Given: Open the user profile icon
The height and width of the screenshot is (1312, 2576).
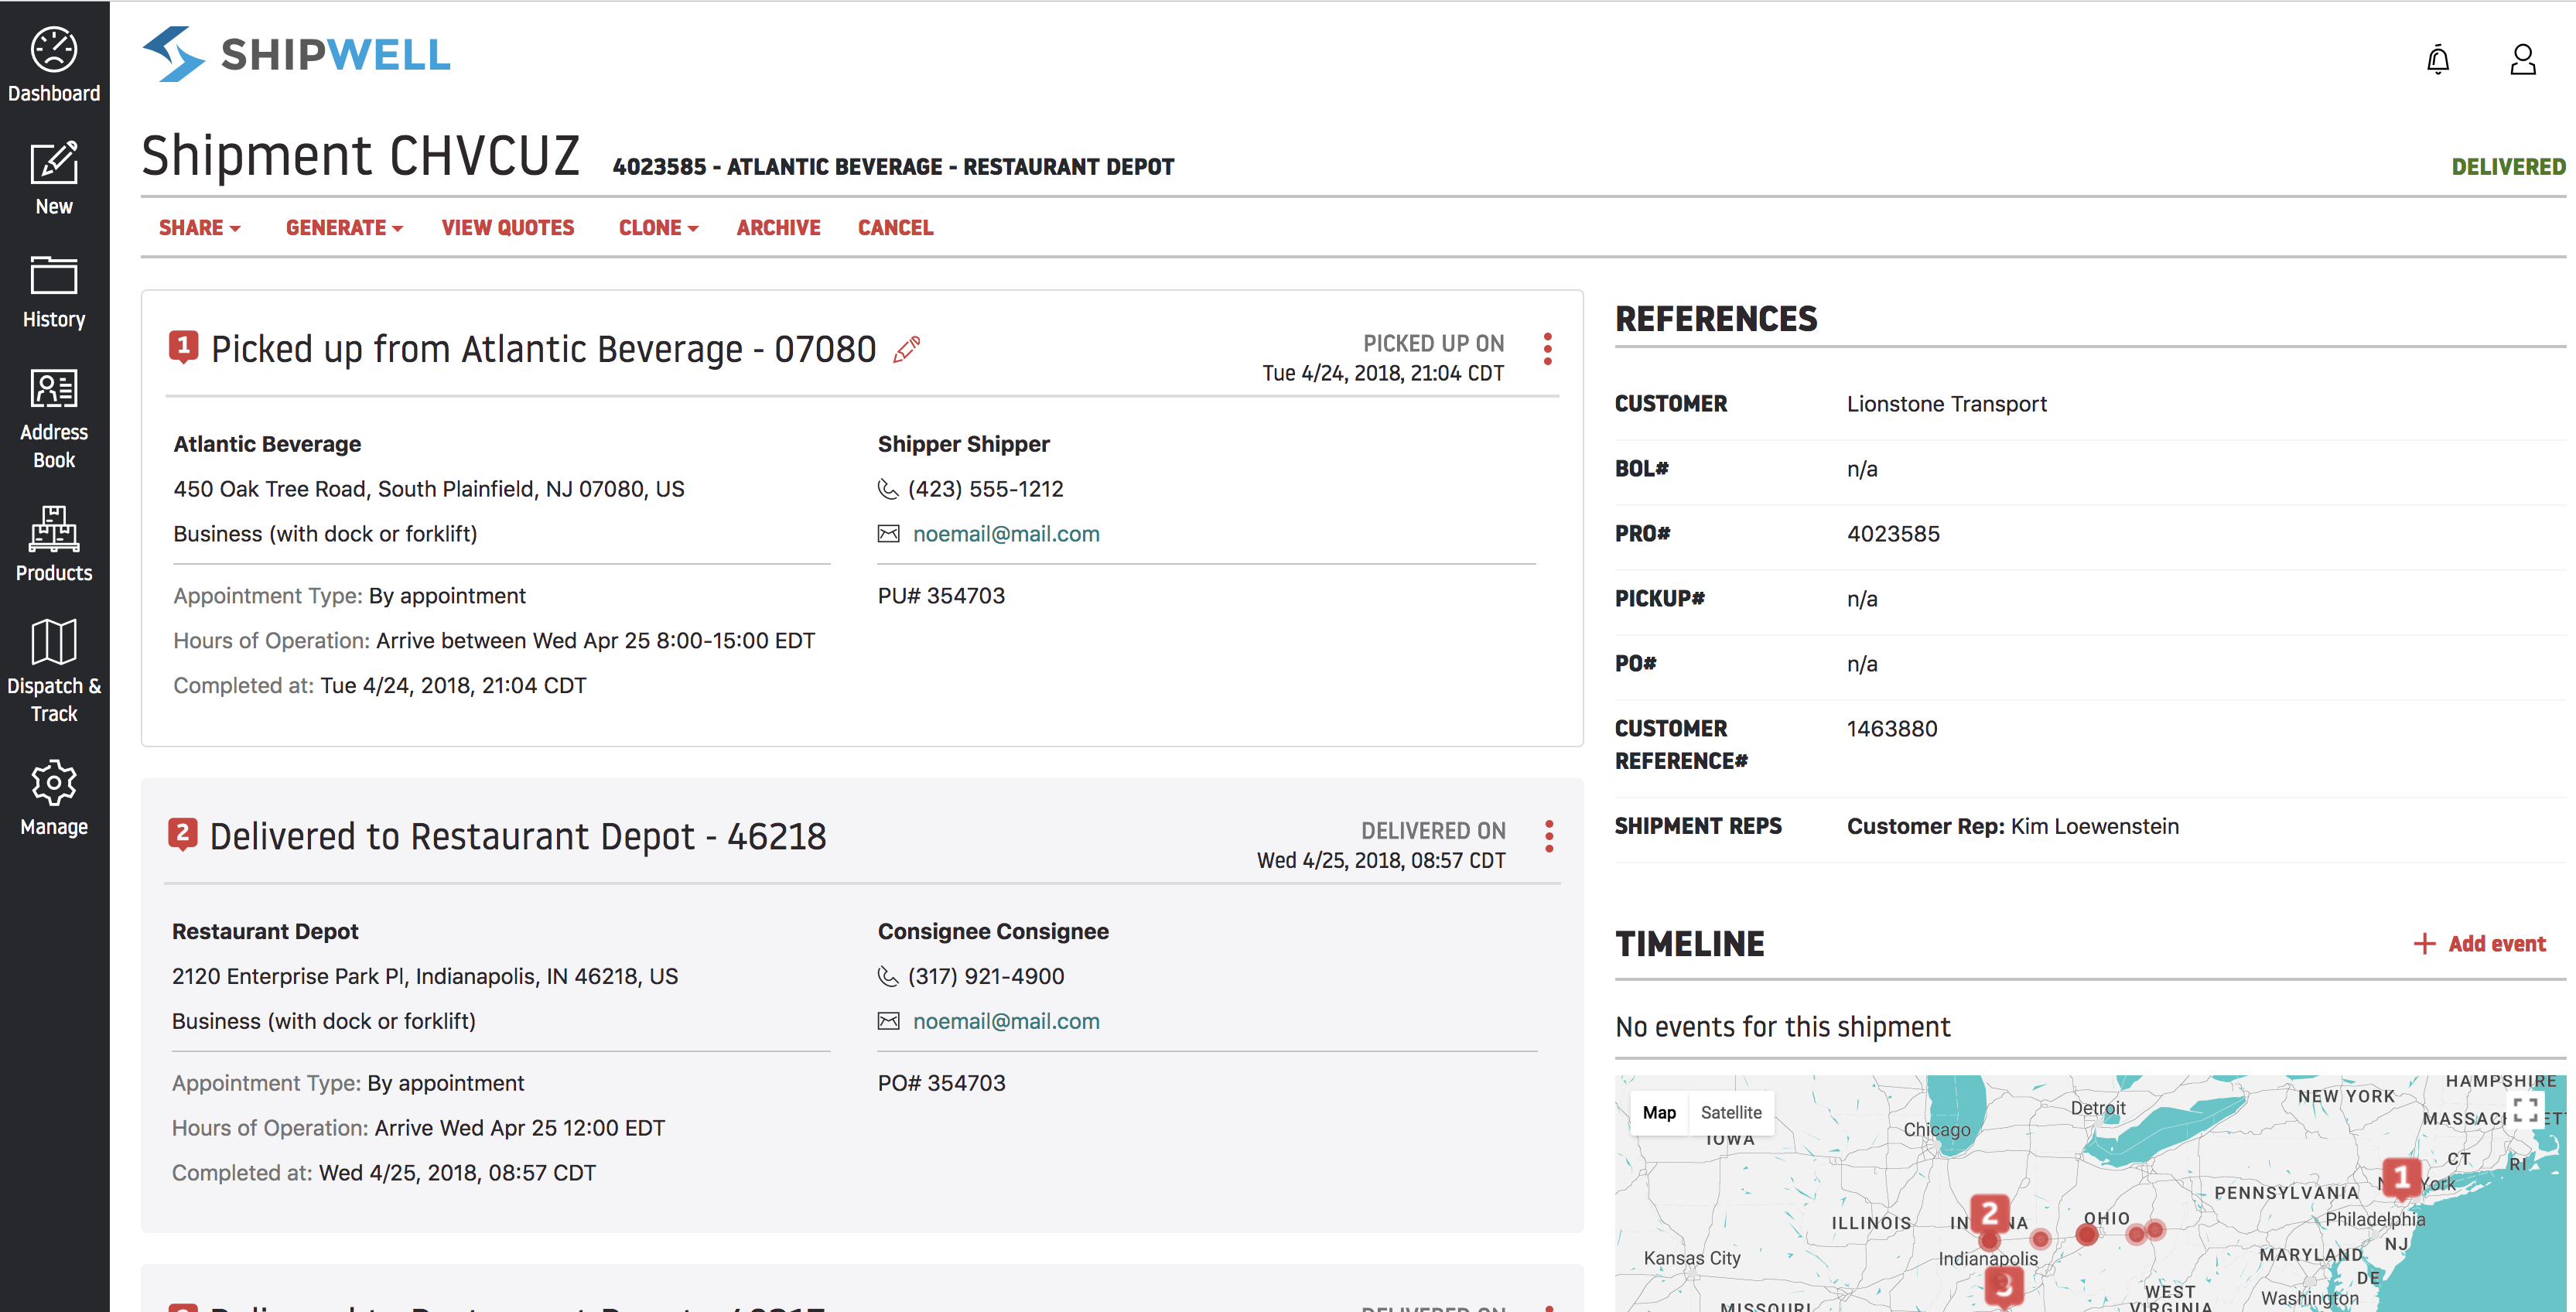Looking at the screenshot, I should [2523, 59].
